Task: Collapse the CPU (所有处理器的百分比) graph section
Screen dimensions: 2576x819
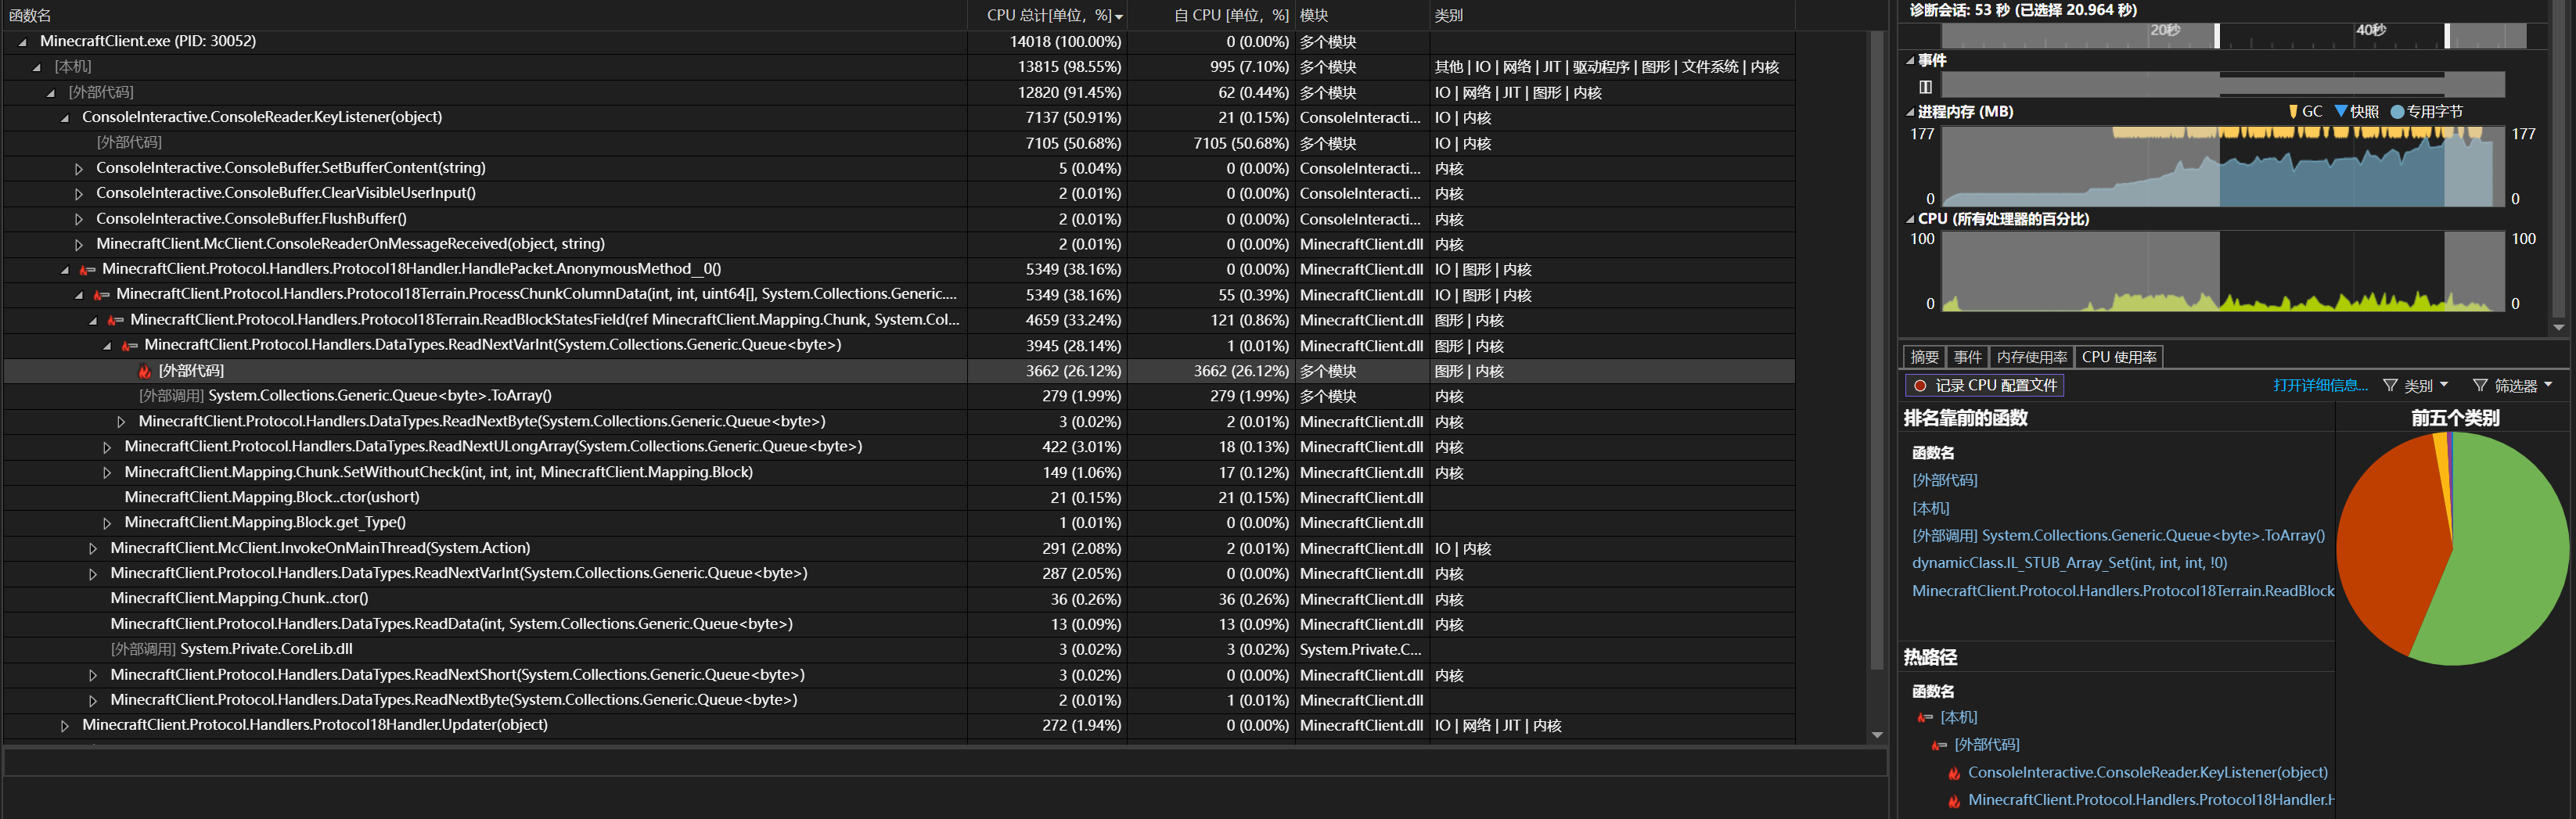Action: point(1910,219)
